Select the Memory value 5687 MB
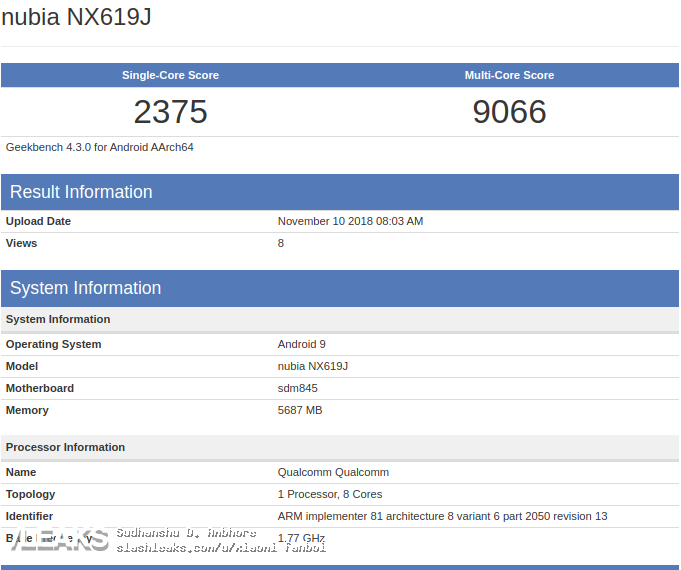Viewport: 681px width, 570px height. click(x=300, y=410)
